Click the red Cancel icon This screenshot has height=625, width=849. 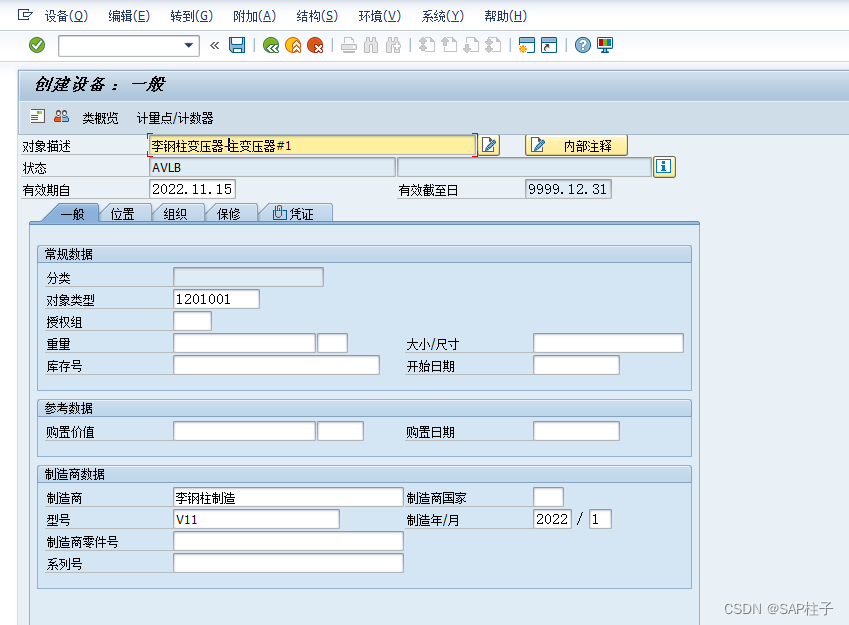point(315,45)
